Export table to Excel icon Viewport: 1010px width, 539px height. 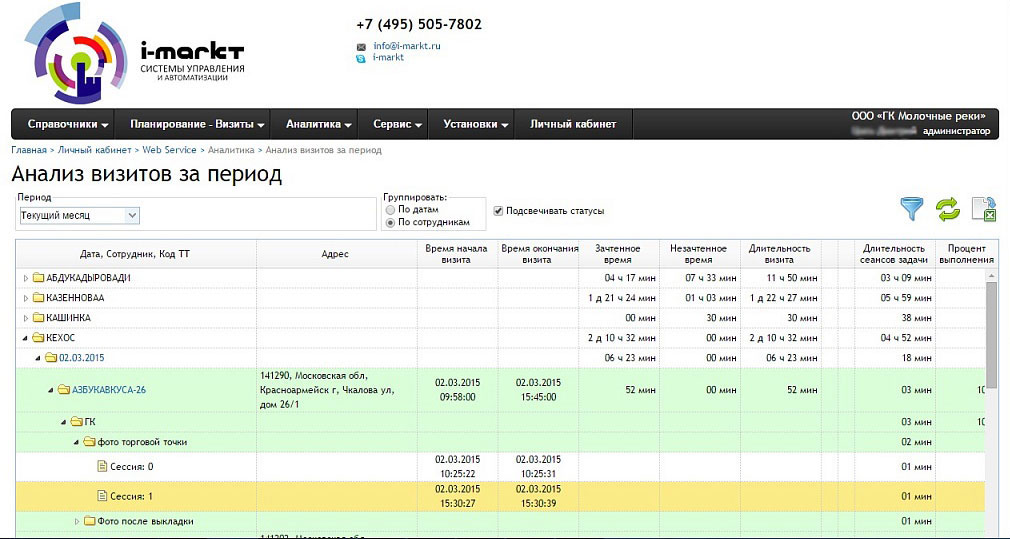click(984, 210)
